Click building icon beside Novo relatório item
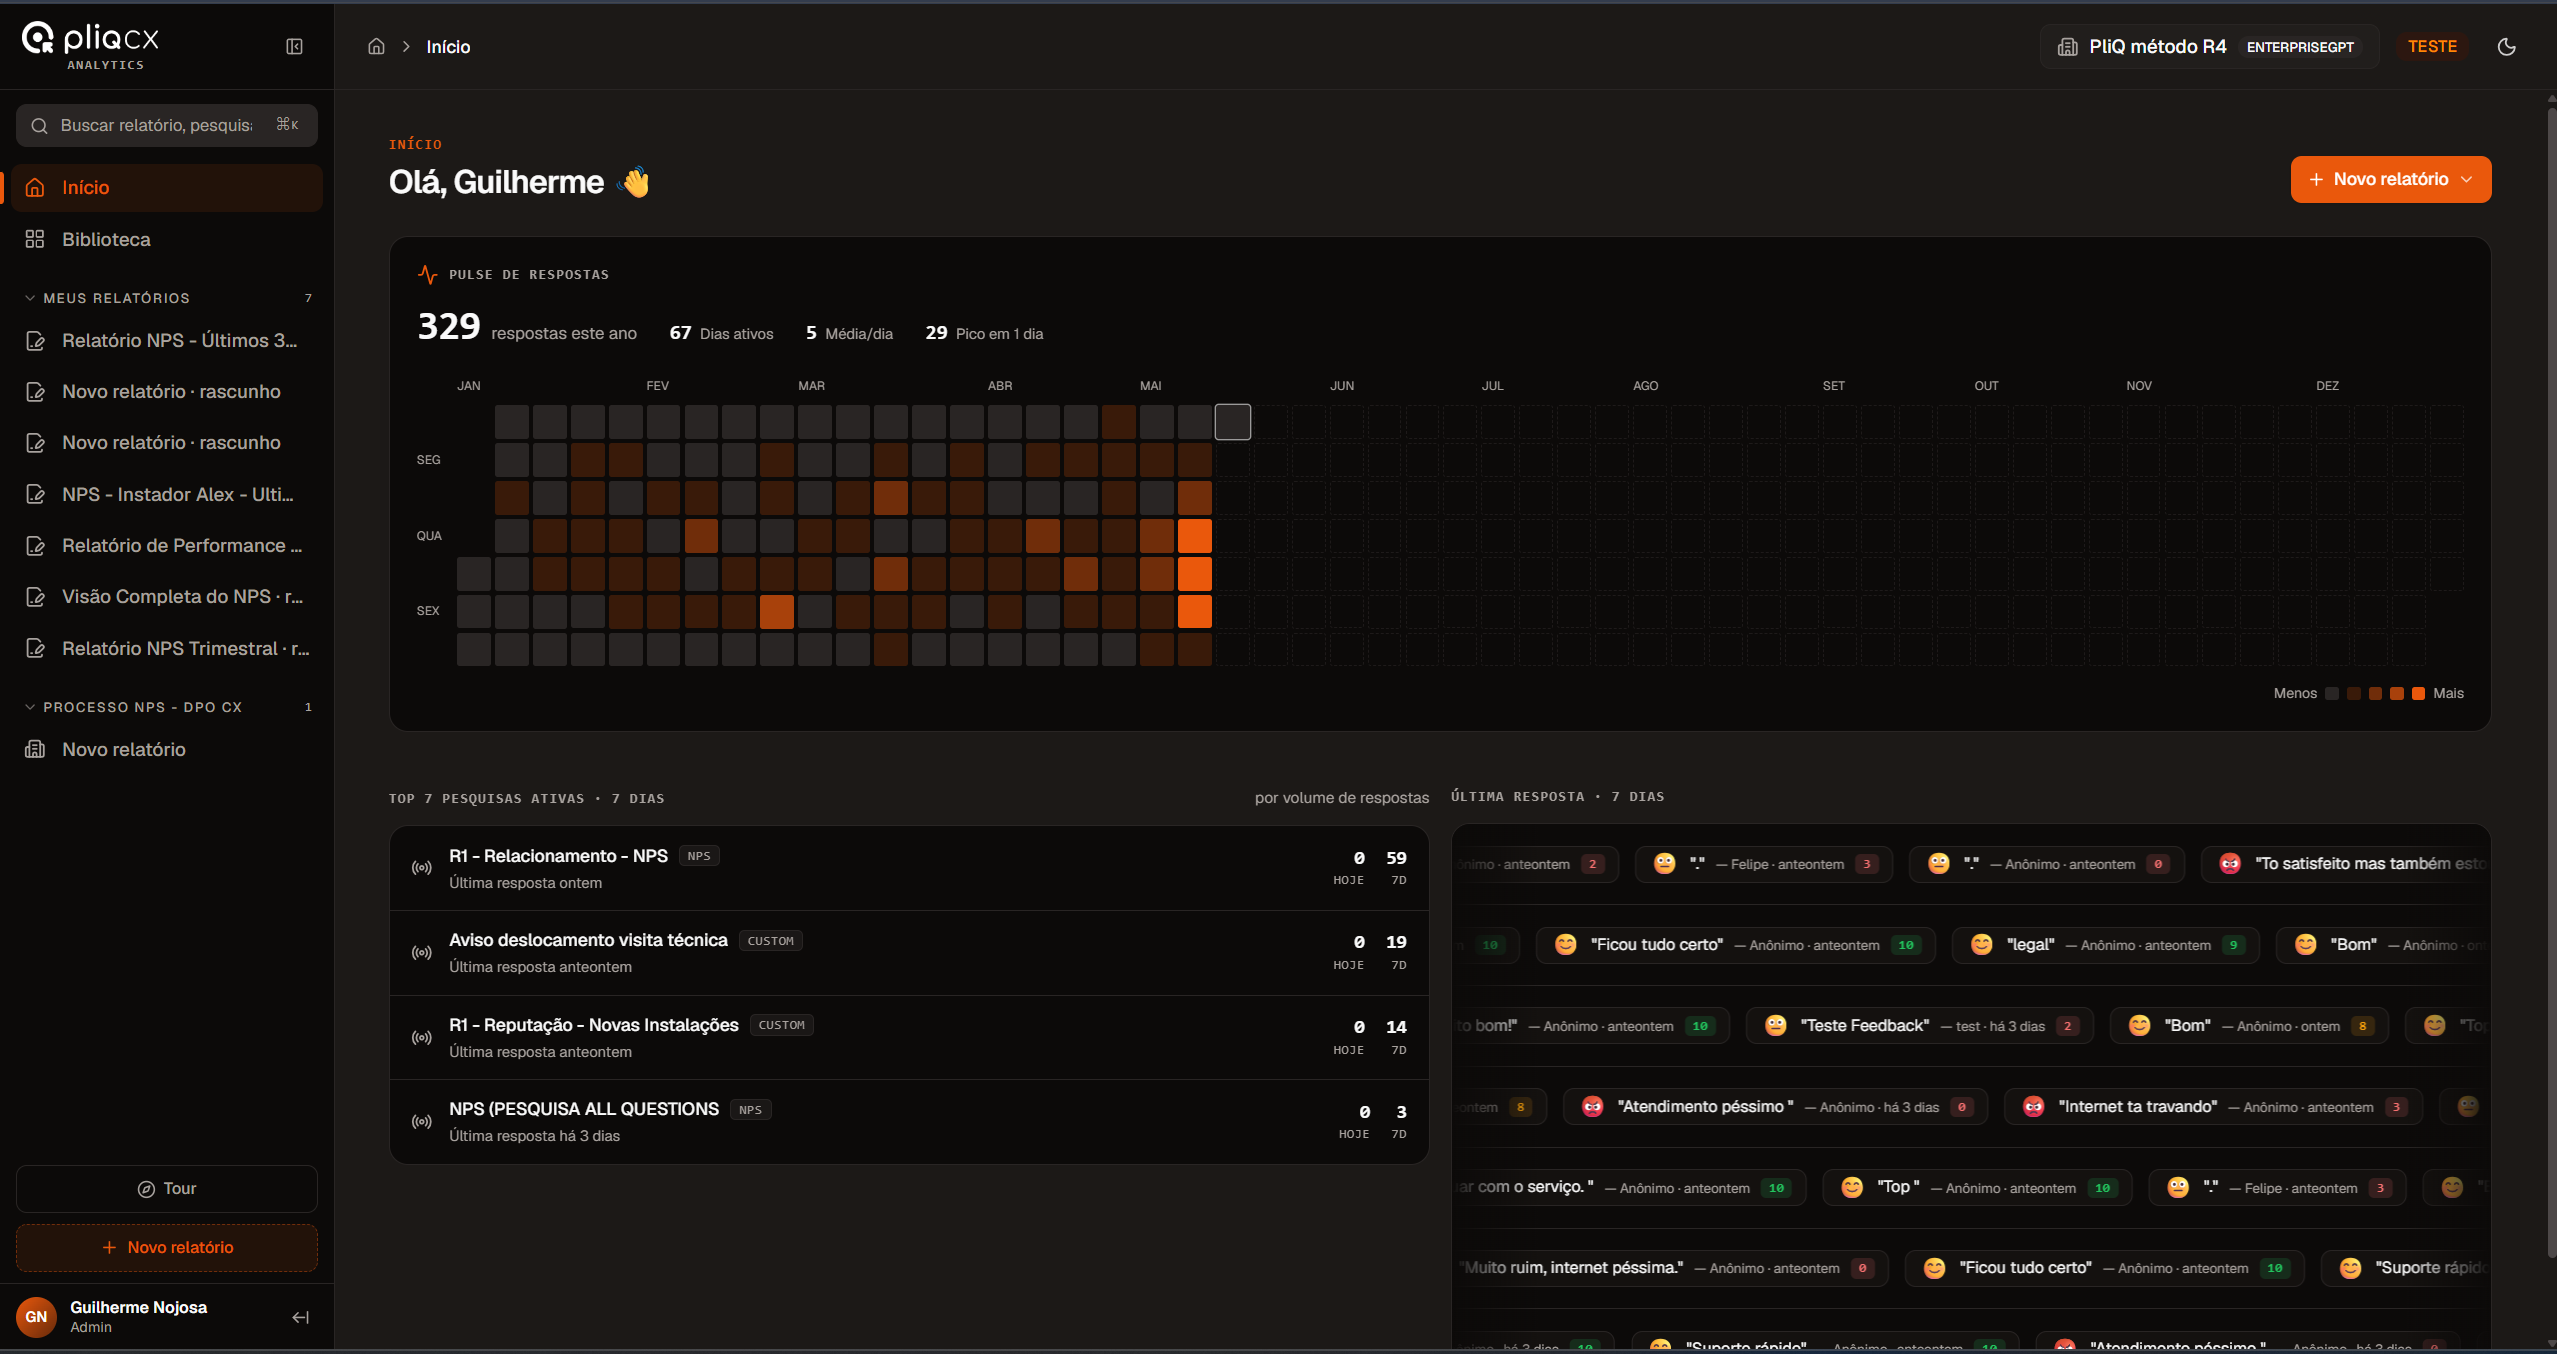2557x1354 pixels. coord(35,749)
